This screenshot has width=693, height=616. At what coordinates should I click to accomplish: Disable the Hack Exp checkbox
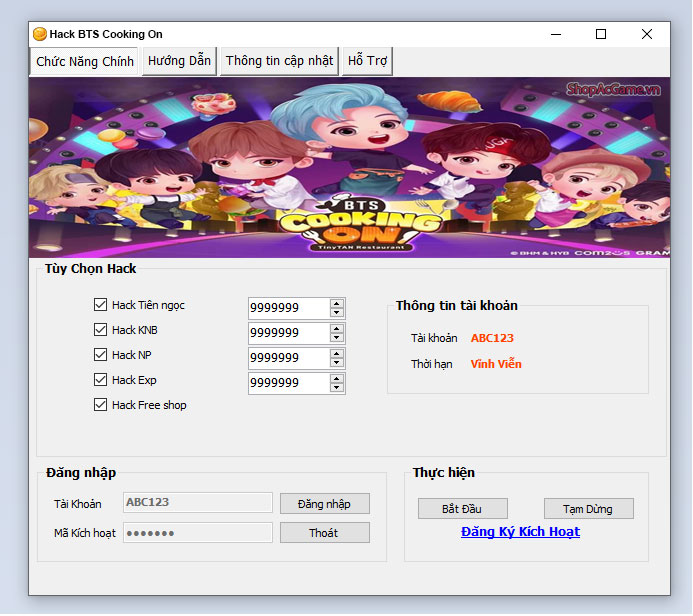(x=100, y=380)
